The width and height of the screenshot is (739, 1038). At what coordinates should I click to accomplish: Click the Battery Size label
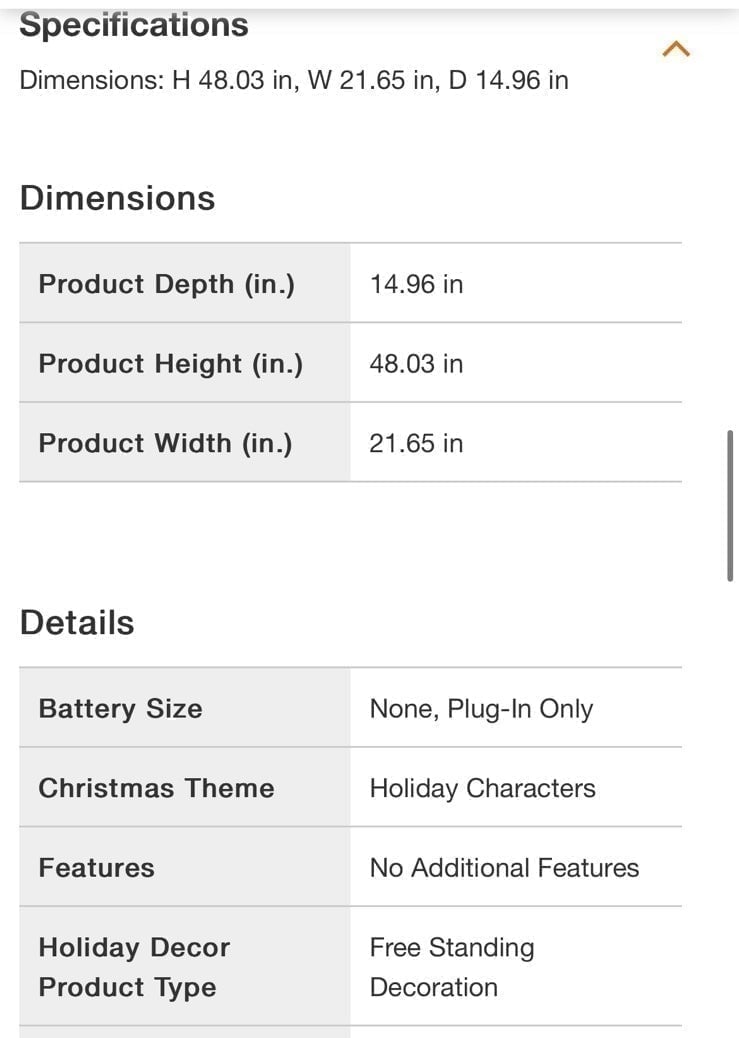(120, 709)
